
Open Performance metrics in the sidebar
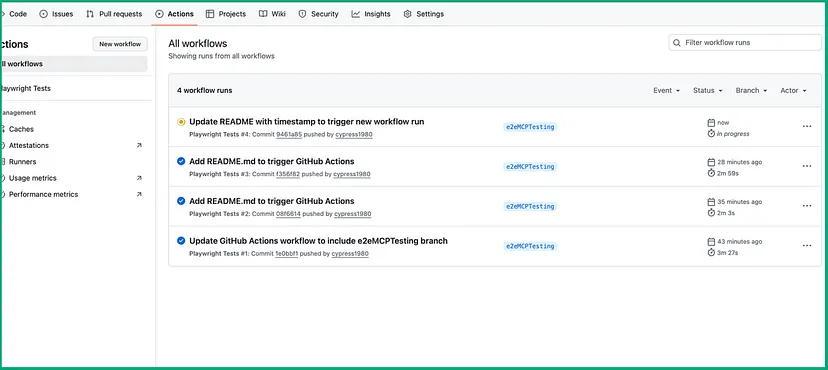43,194
